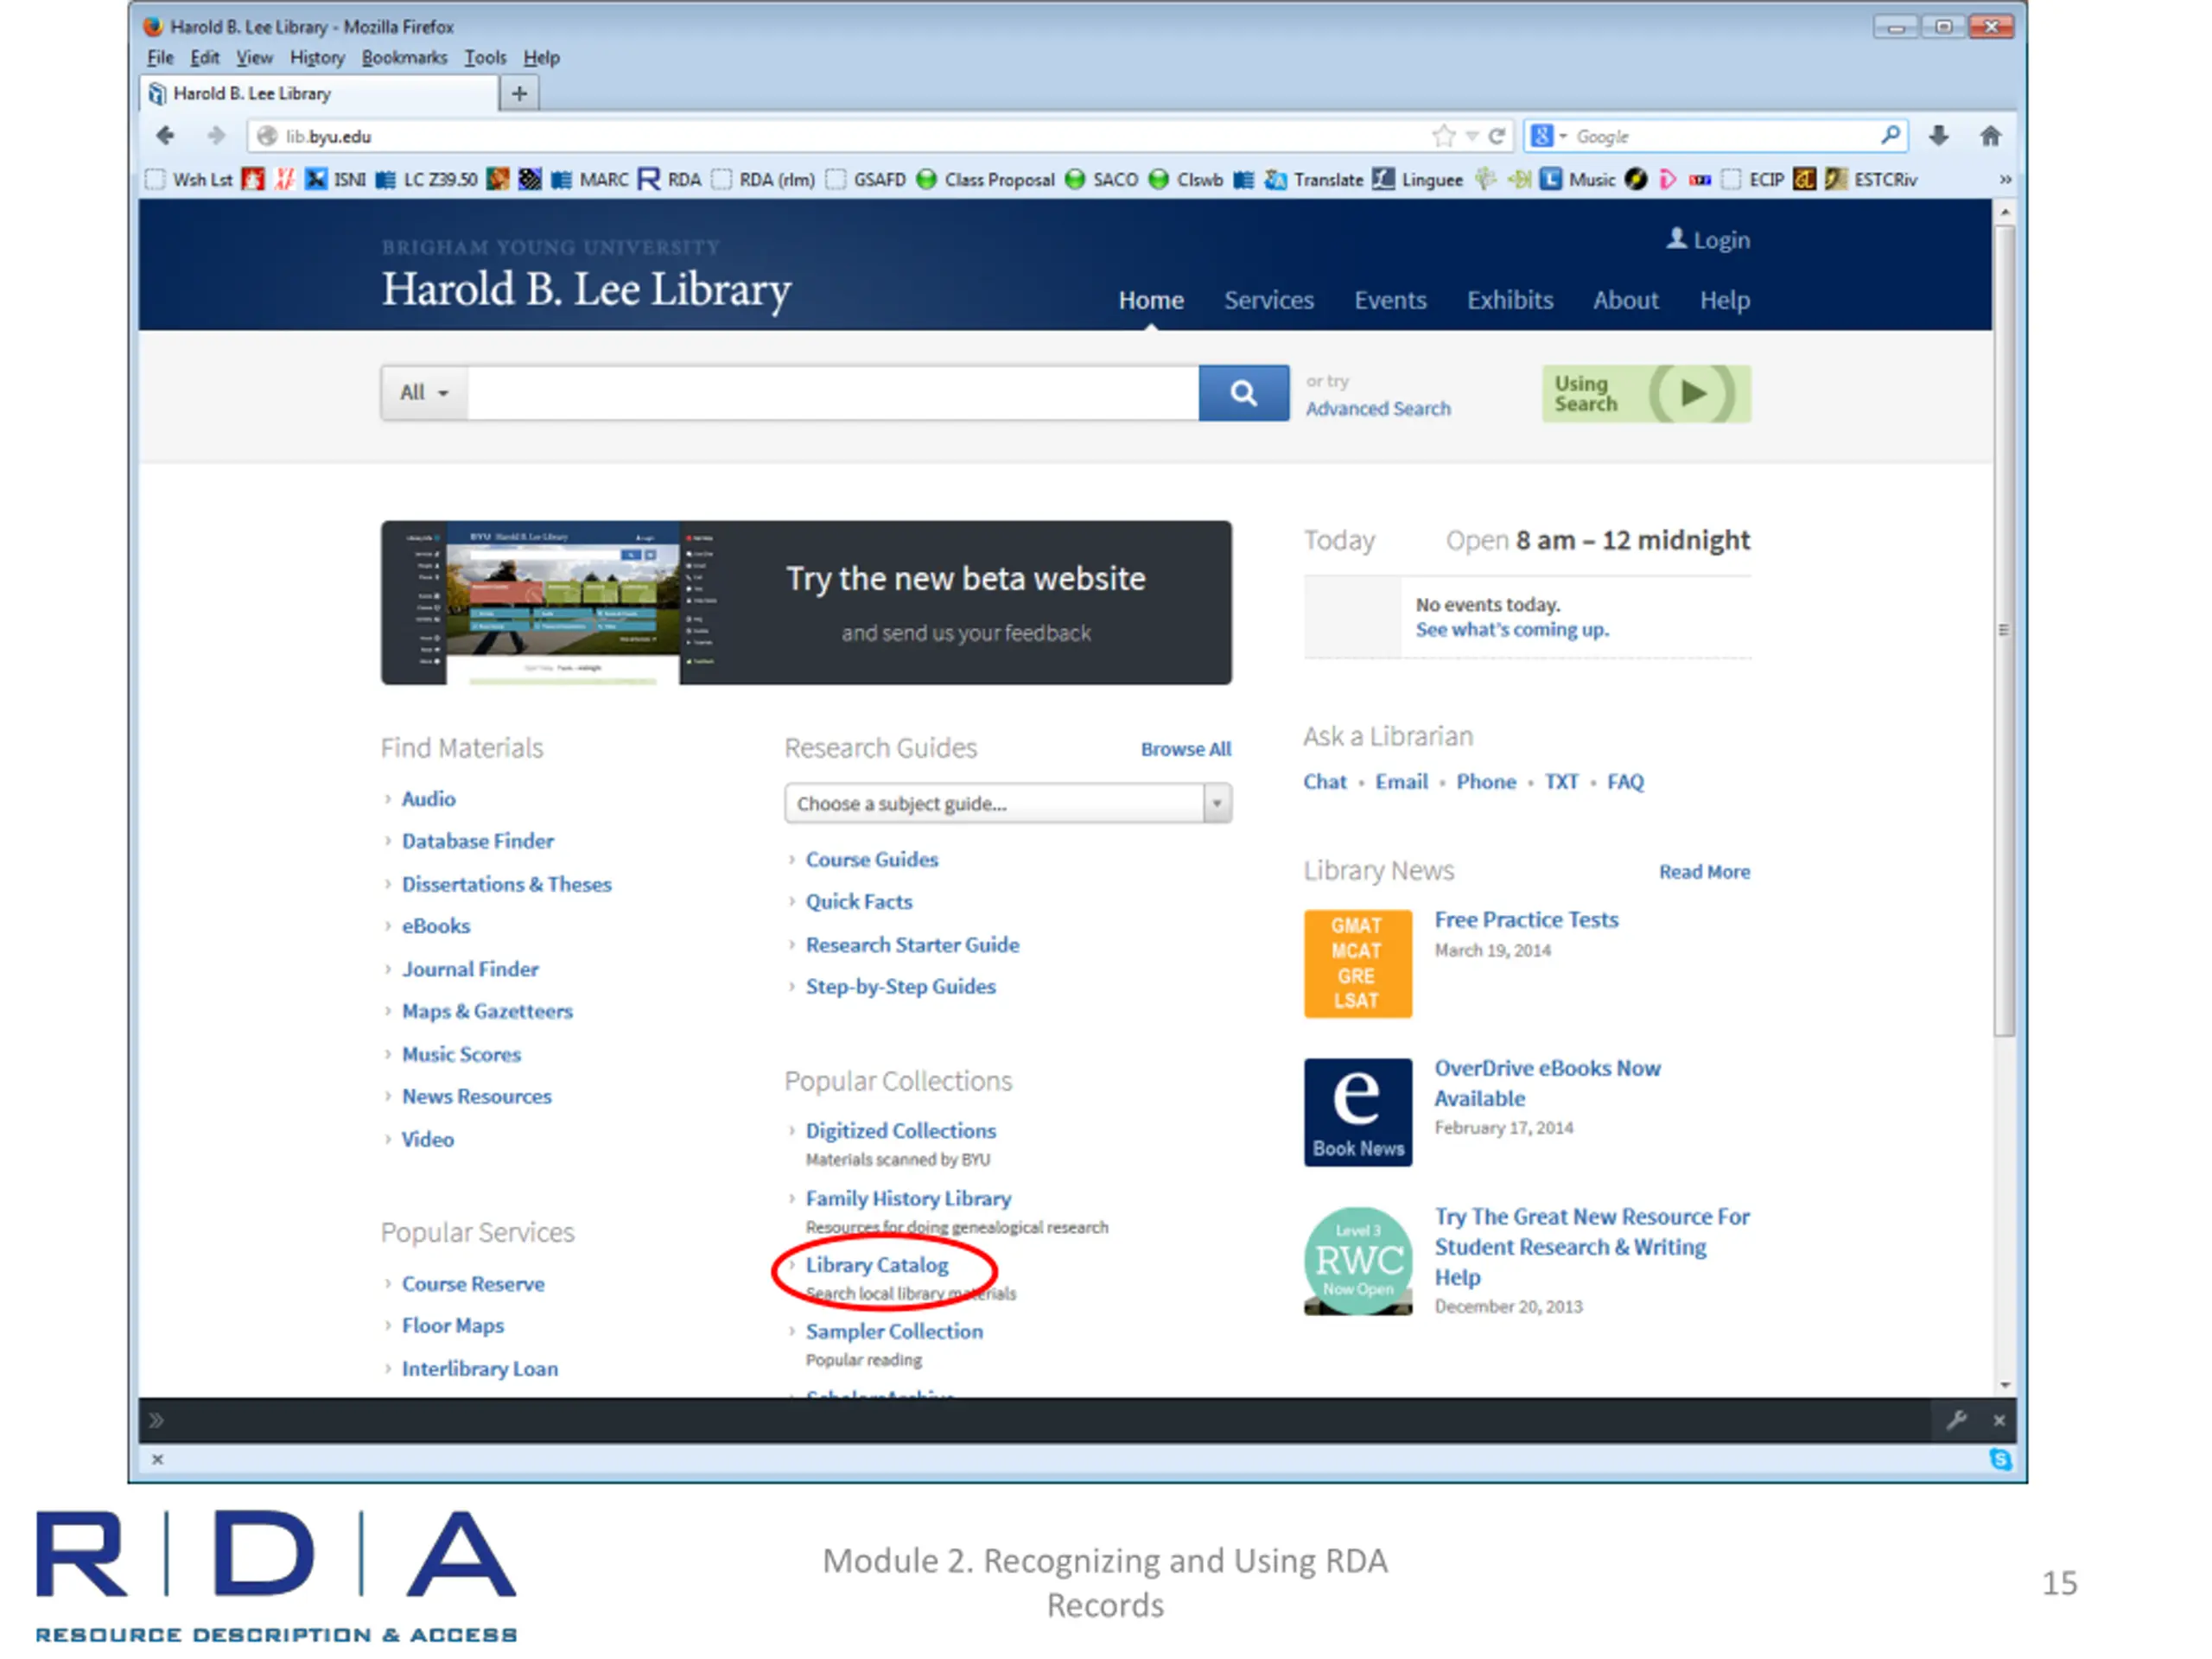Close the bottom add-on bar
Image resolution: width=2212 pixels, height=1659 pixels.
pos(157,1460)
